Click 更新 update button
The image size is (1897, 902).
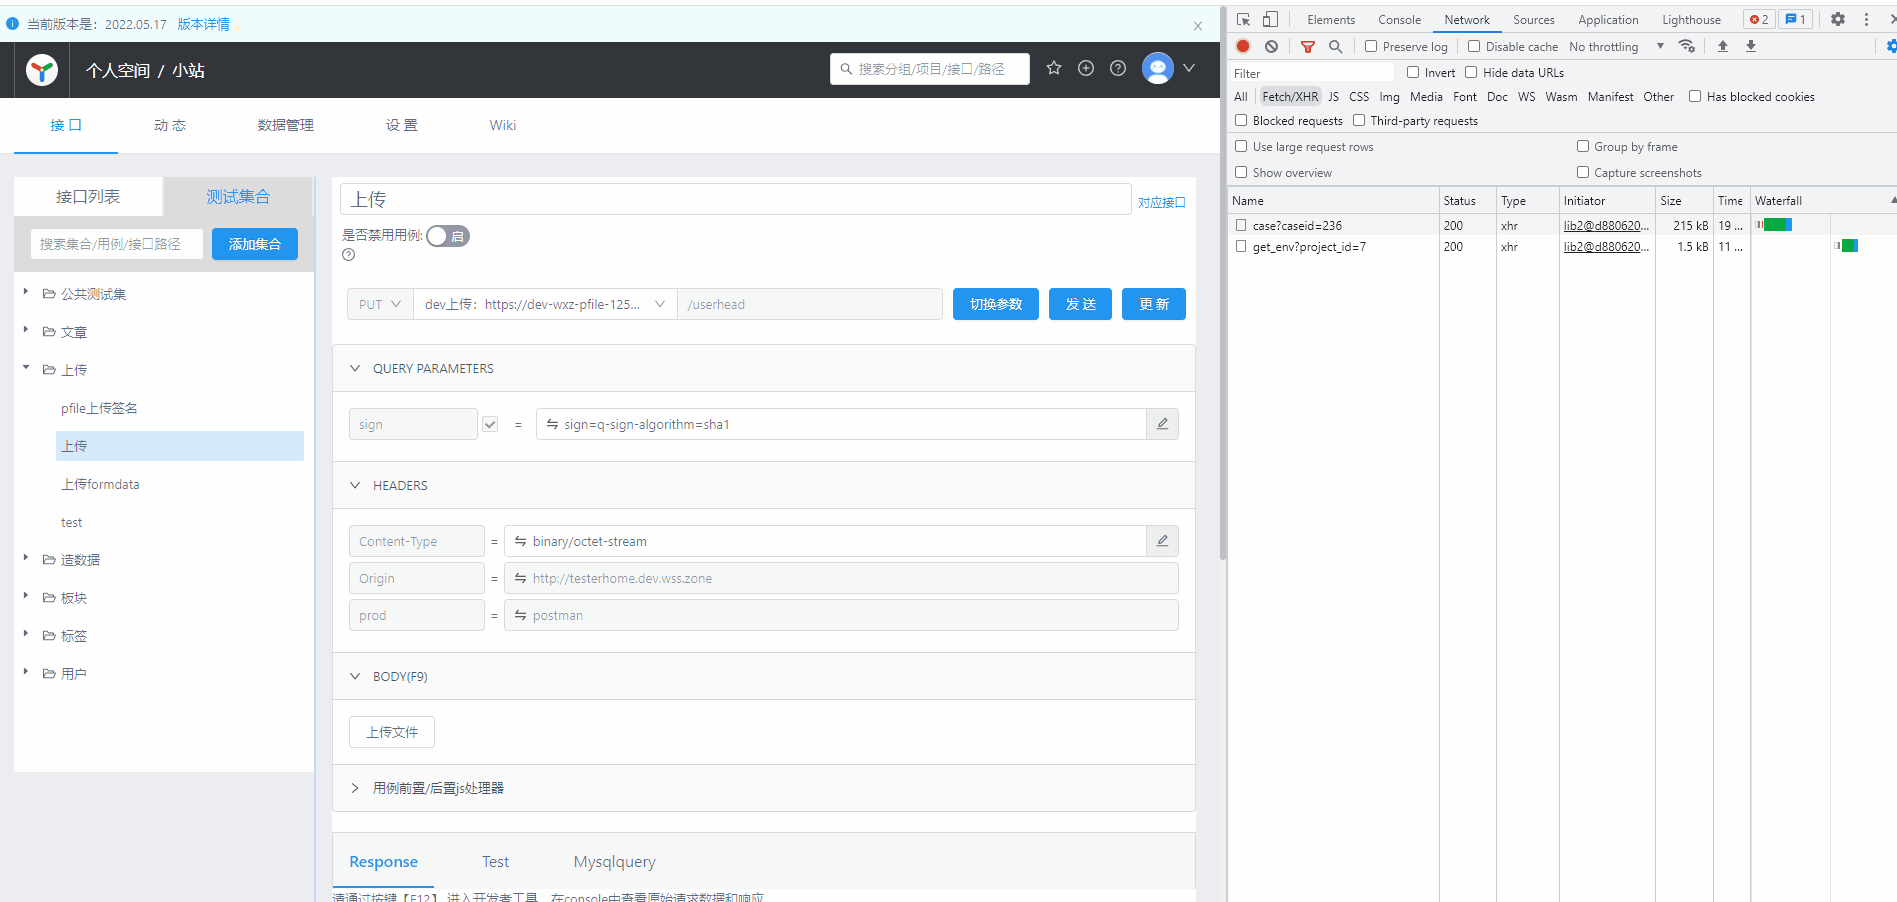1154,304
